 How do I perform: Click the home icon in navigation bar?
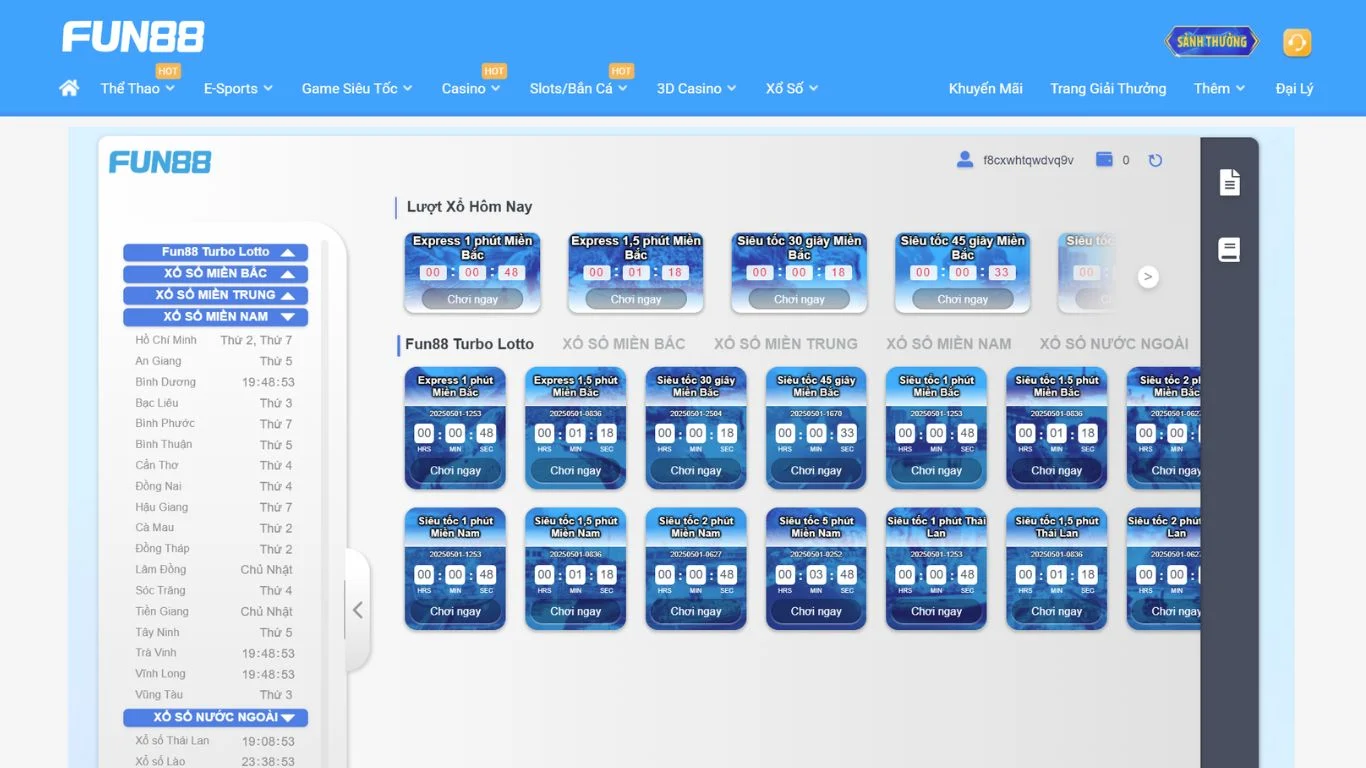tap(69, 88)
